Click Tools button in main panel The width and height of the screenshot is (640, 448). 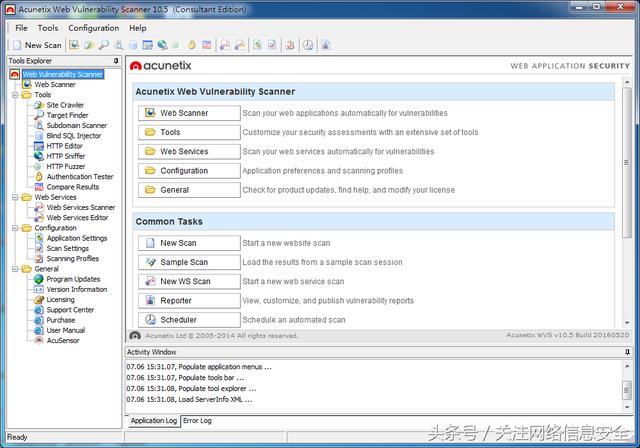pyautogui.click(x=189, y=132)
